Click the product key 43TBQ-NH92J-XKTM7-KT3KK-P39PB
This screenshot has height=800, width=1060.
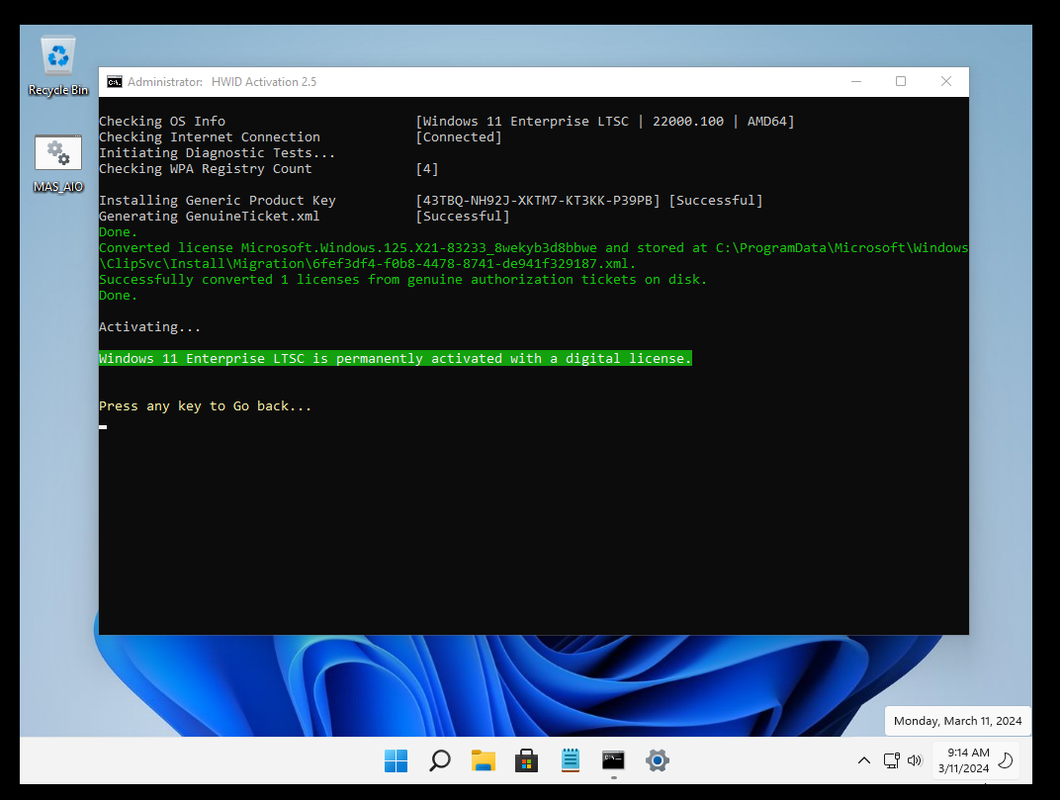(x=537, y=200)
